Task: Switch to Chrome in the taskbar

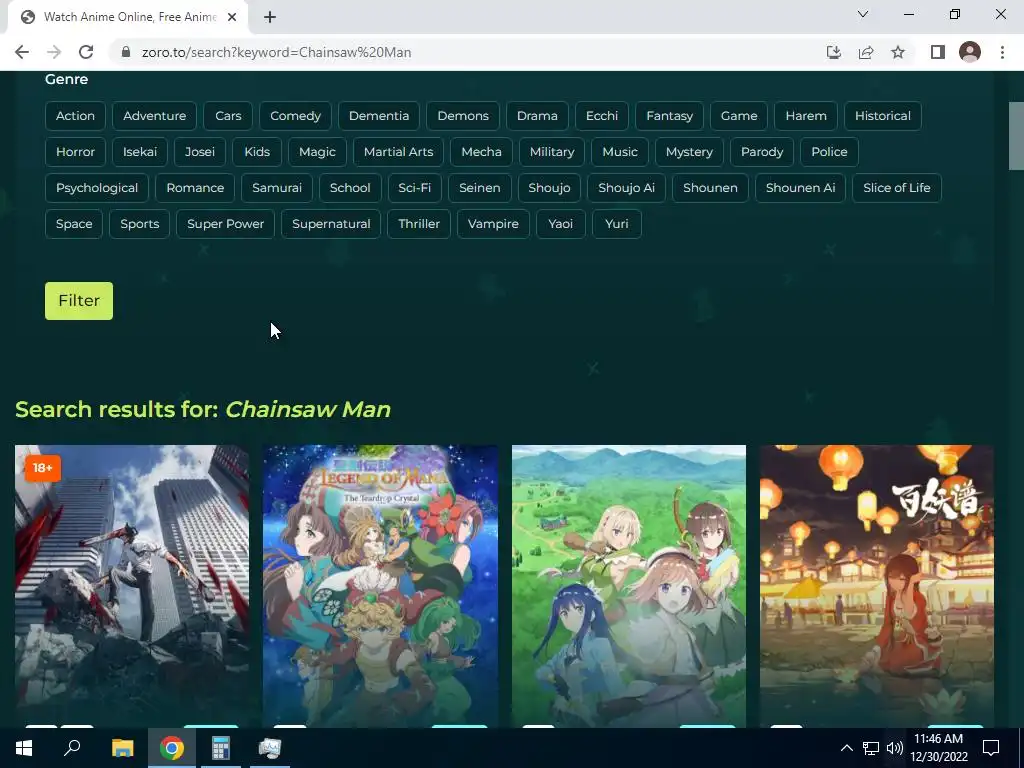Action: 172,748
